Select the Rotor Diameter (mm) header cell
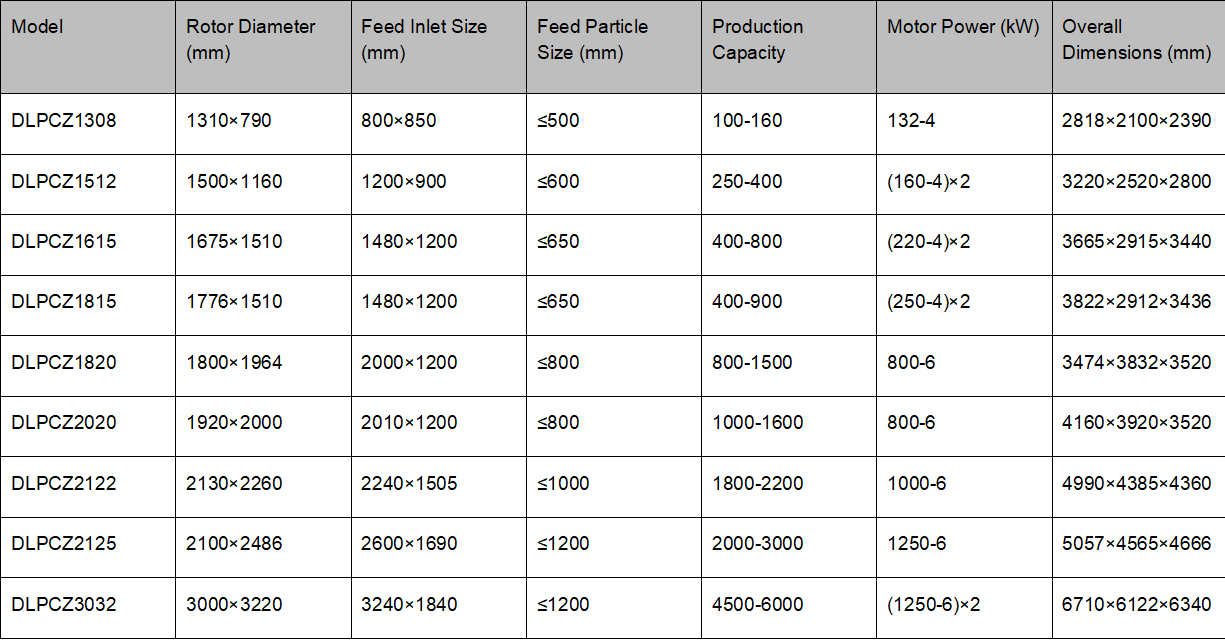Screen dimensions: 1225x640 coord(263,47)
